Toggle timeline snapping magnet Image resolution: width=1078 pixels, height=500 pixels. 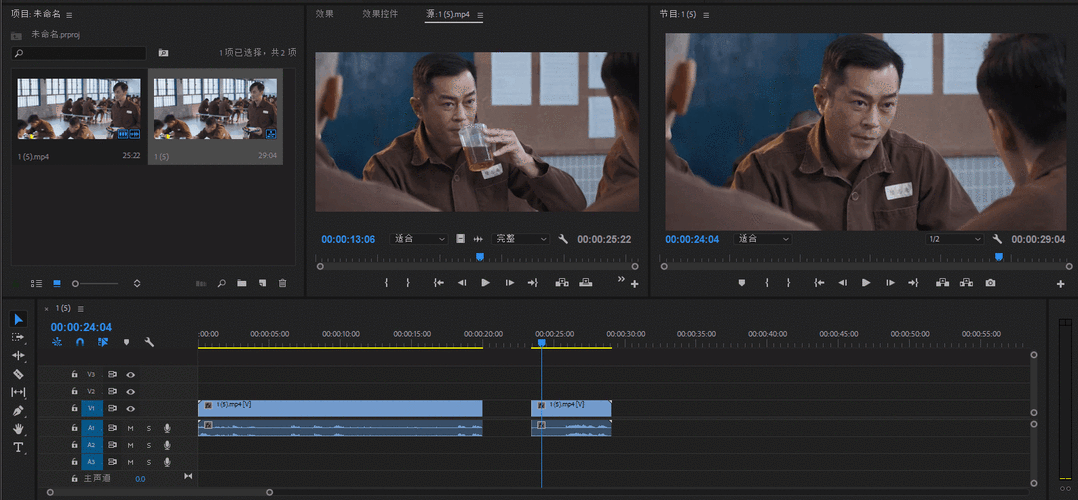click(80, 342)
